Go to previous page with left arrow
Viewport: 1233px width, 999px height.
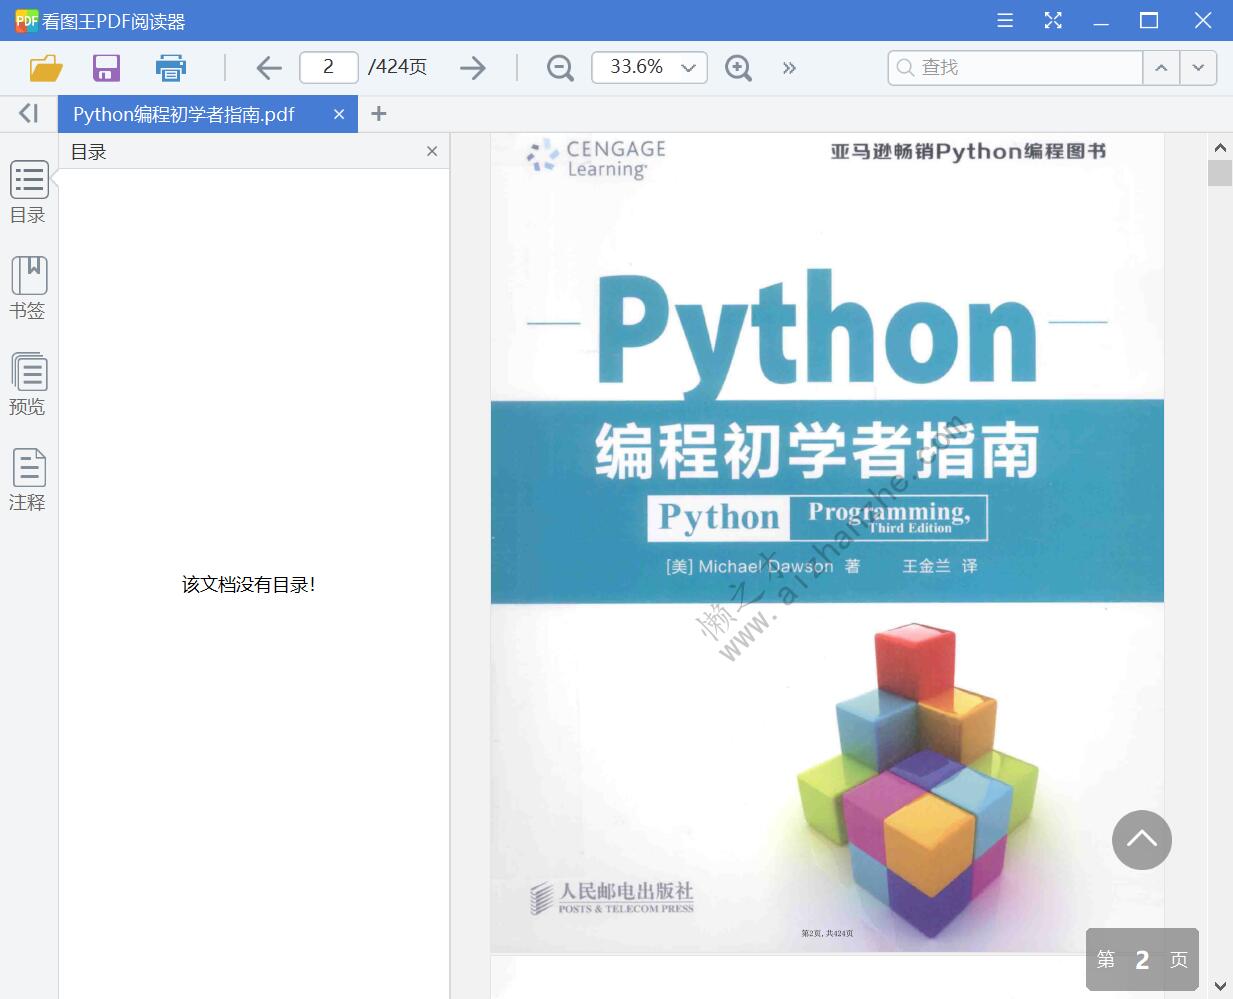269,68
